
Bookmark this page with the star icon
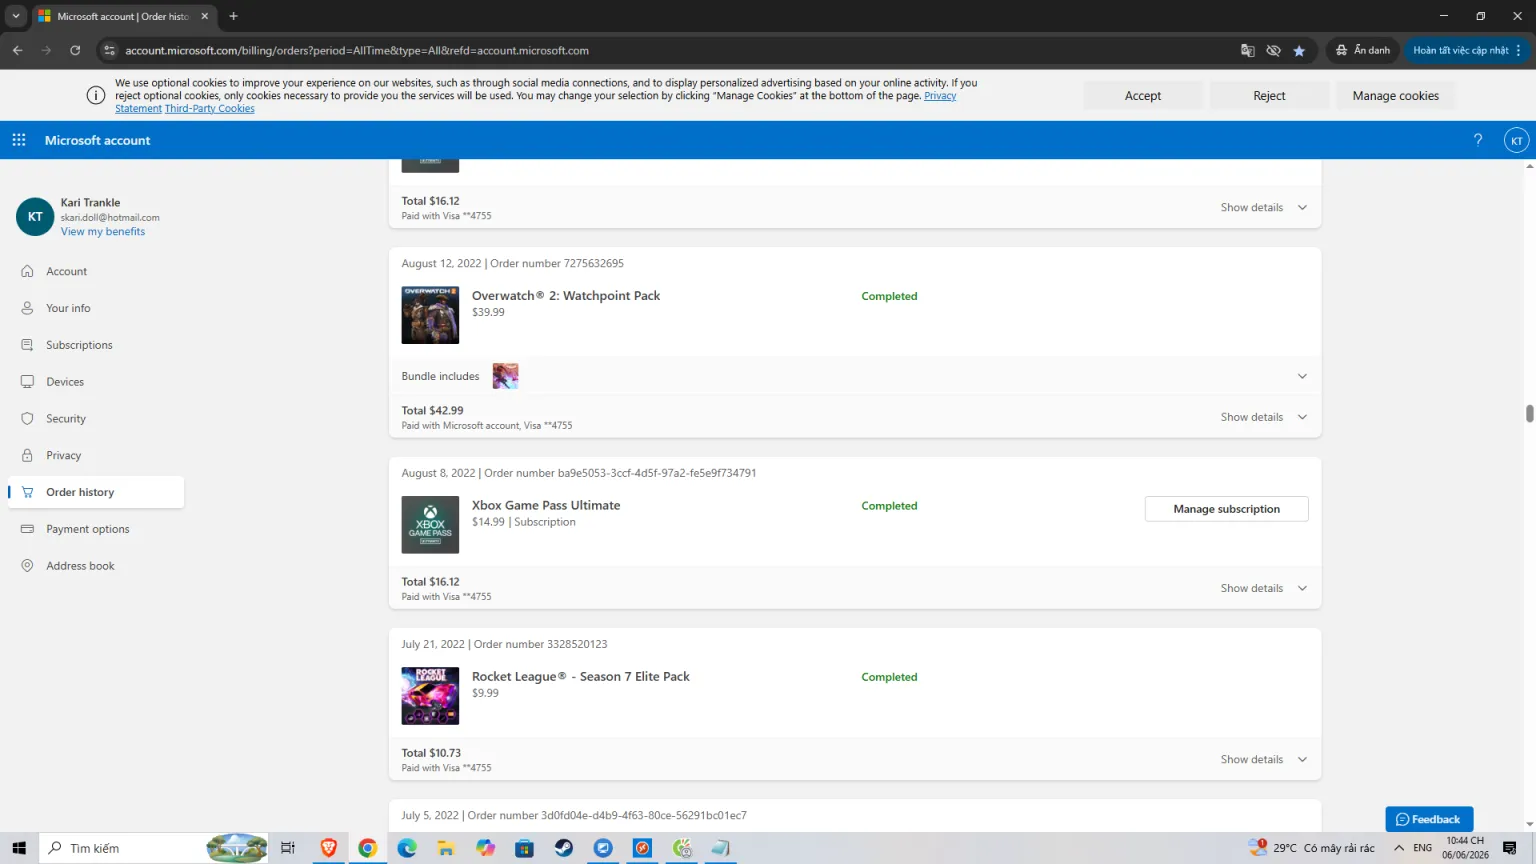click(1299, 50)
